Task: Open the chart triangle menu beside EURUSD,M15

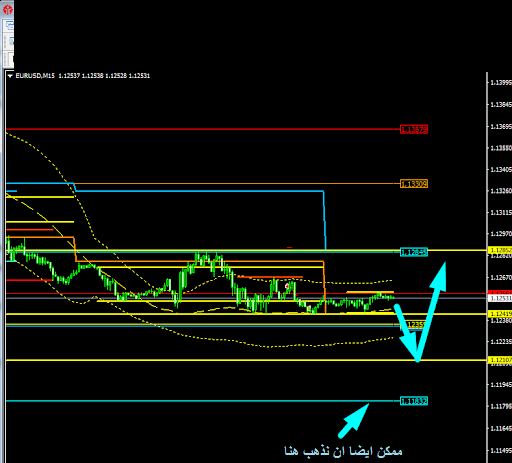Action: coord(10,76)
